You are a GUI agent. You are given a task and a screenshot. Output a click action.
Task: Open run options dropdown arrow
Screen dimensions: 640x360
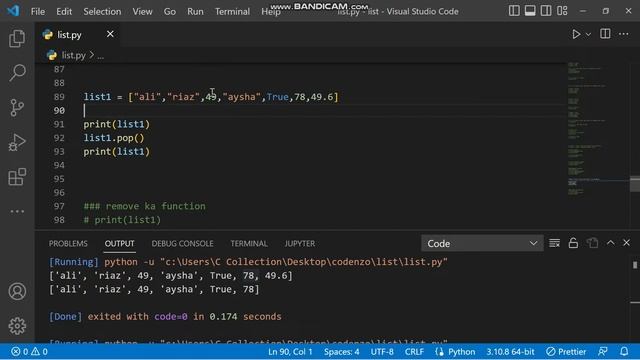click(588, 35)
